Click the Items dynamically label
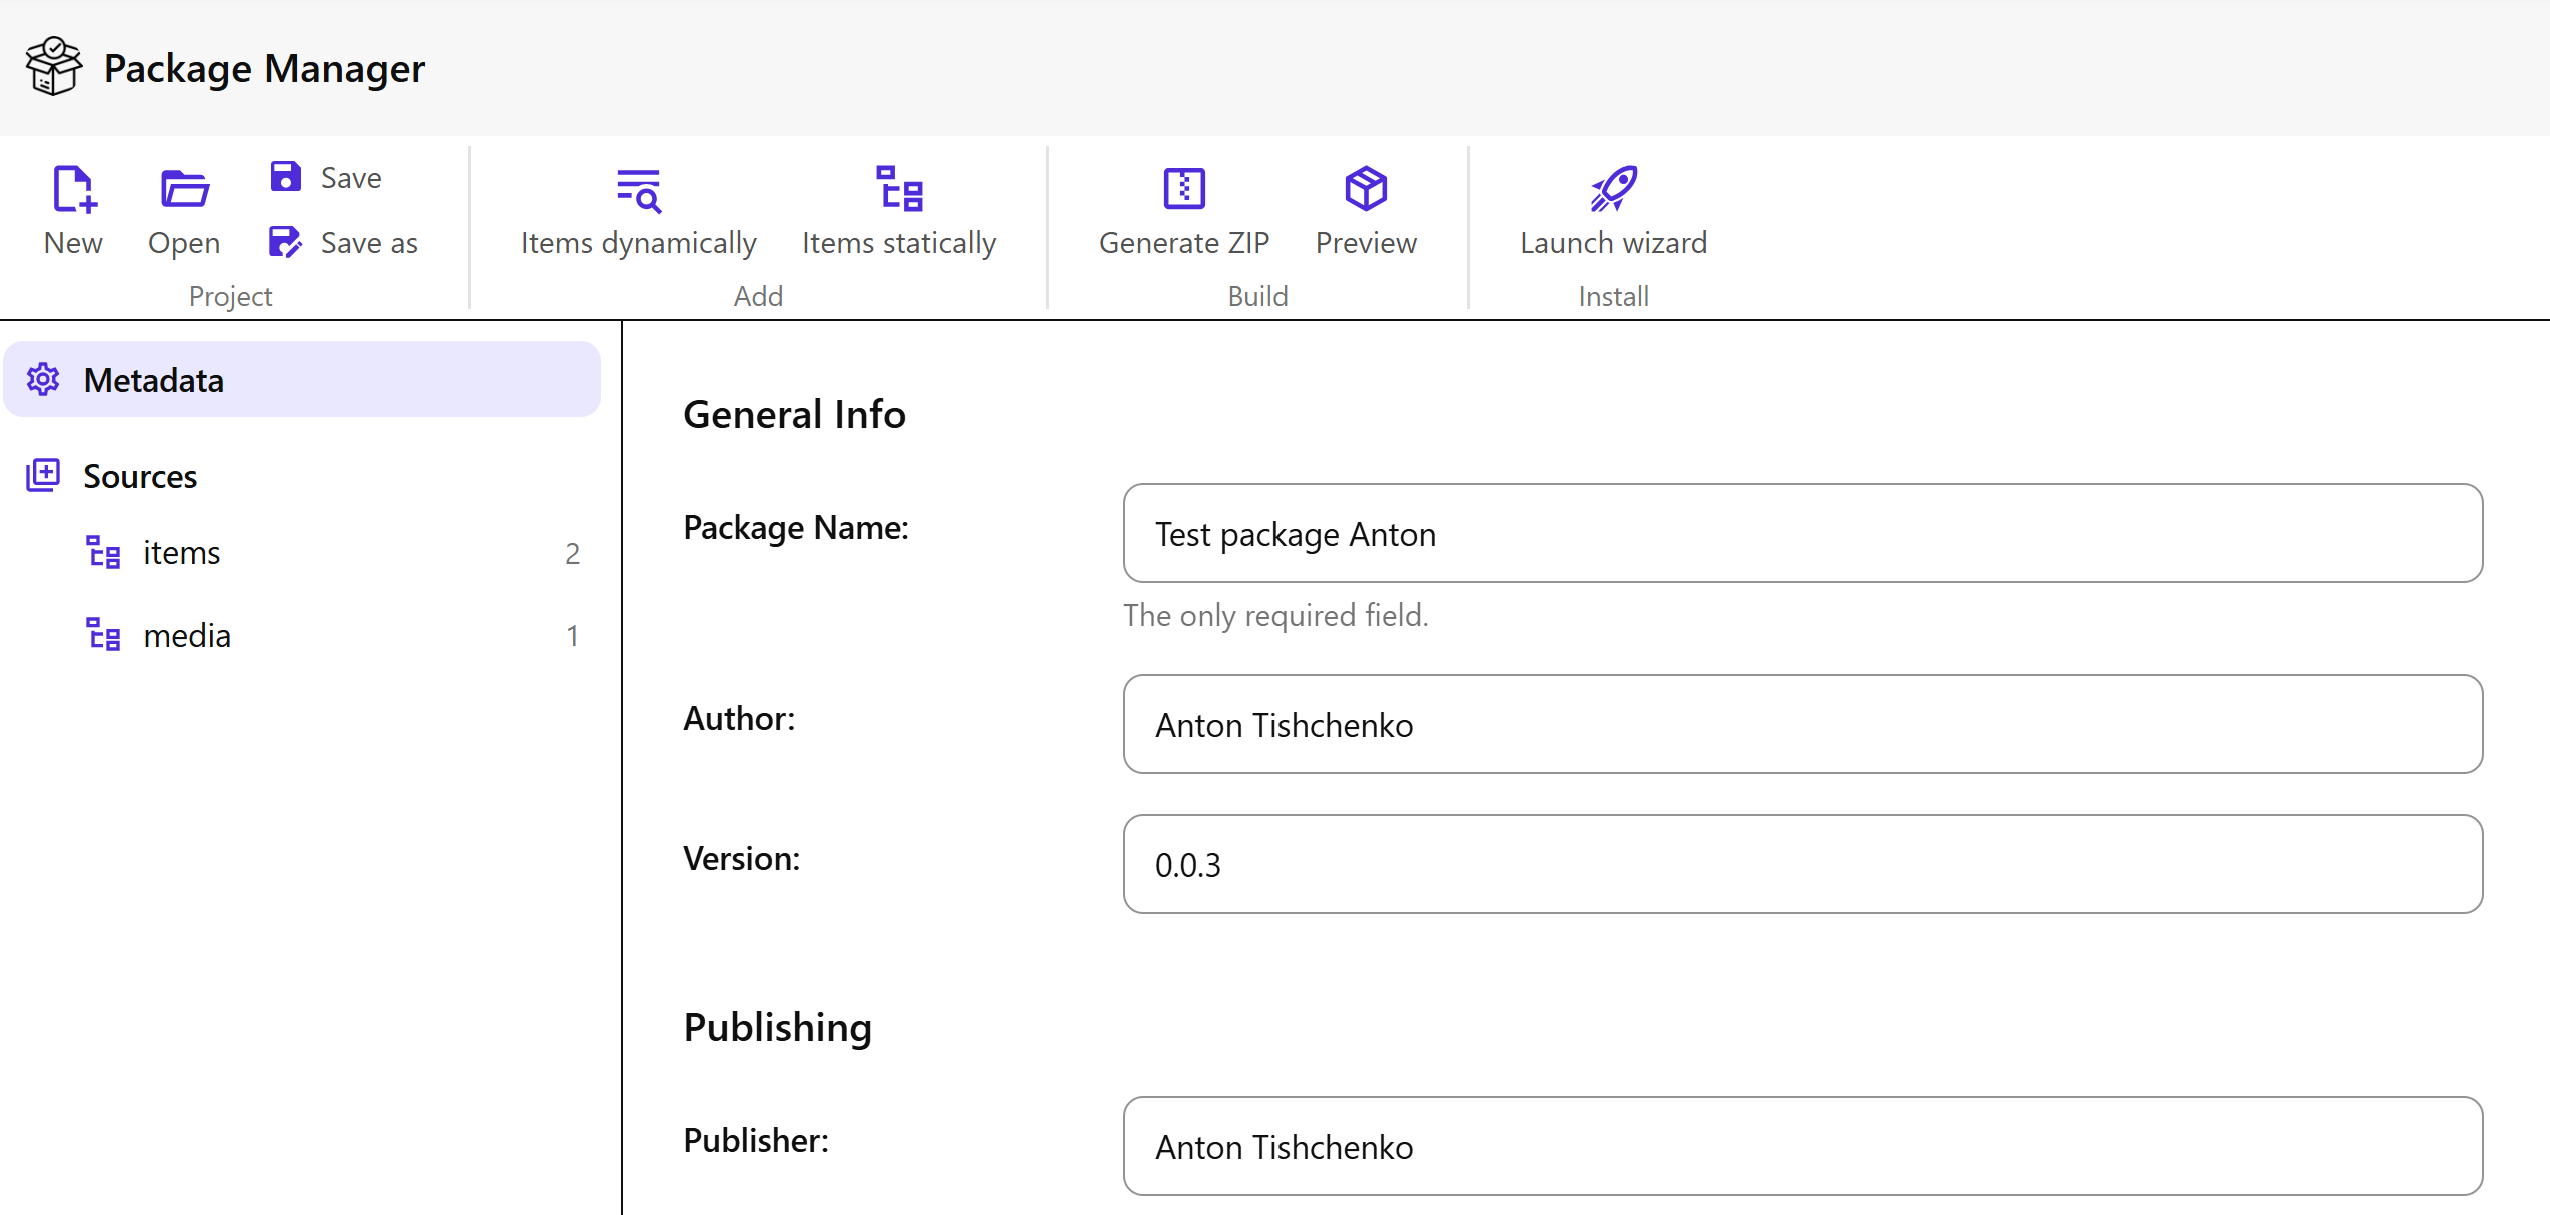Image resolution: width=2550 pixels, height=1215 pixels. (x=639, y=243)
